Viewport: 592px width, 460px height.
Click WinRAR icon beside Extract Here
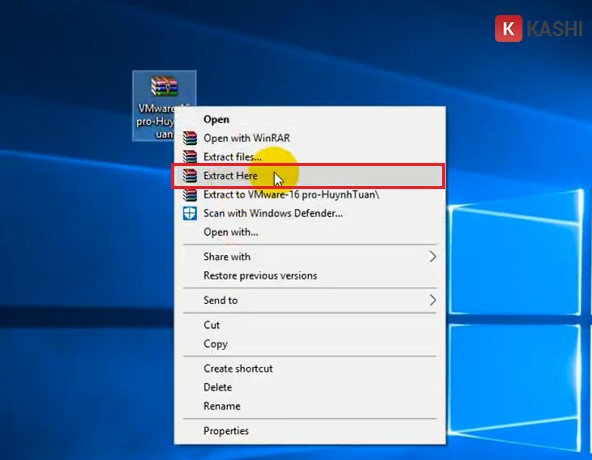[190, 176]
